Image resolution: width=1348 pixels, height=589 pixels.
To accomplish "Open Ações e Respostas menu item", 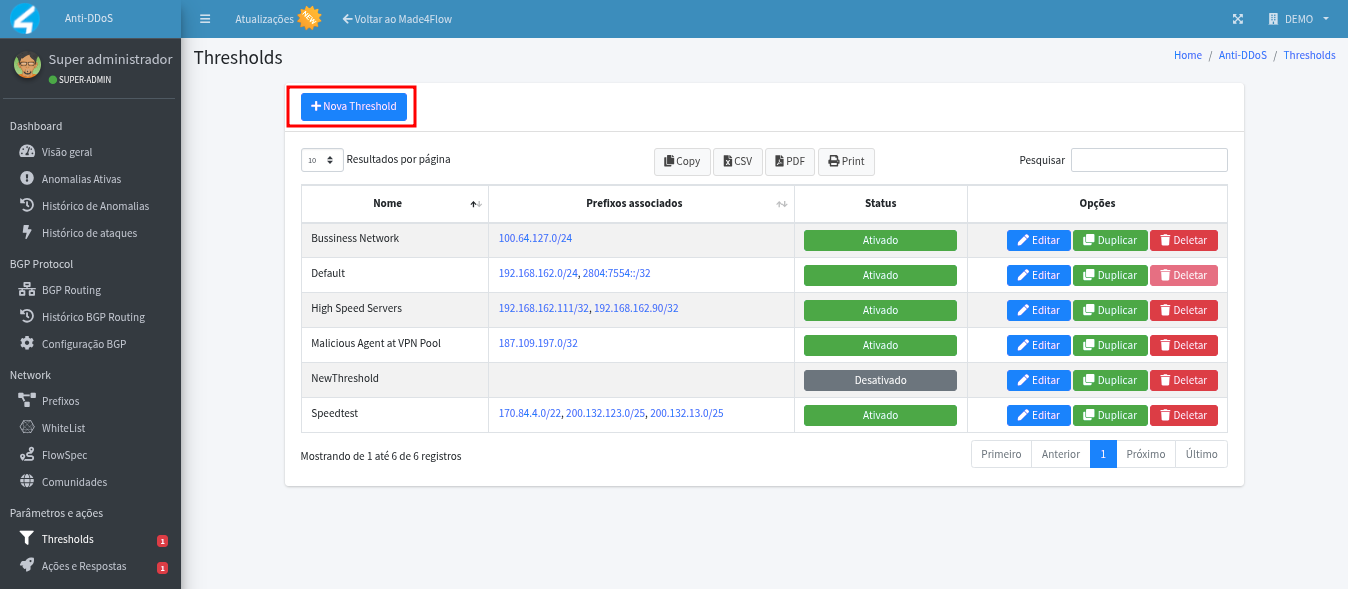I will [x=83, y=566].
